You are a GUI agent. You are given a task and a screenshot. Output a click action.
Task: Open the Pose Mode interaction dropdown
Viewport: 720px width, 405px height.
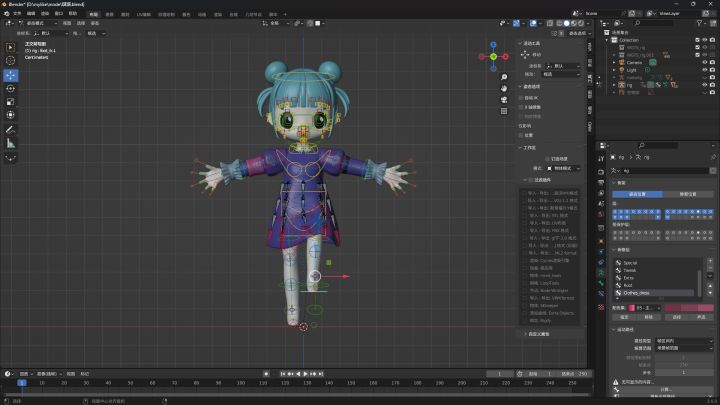click(38, 23)
